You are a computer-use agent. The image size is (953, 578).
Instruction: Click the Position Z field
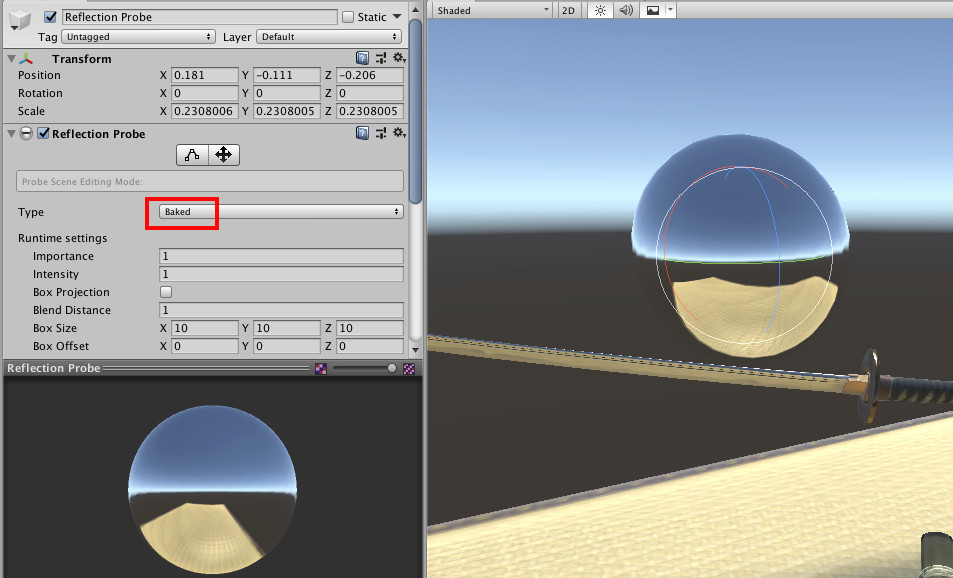click(370, 75)
